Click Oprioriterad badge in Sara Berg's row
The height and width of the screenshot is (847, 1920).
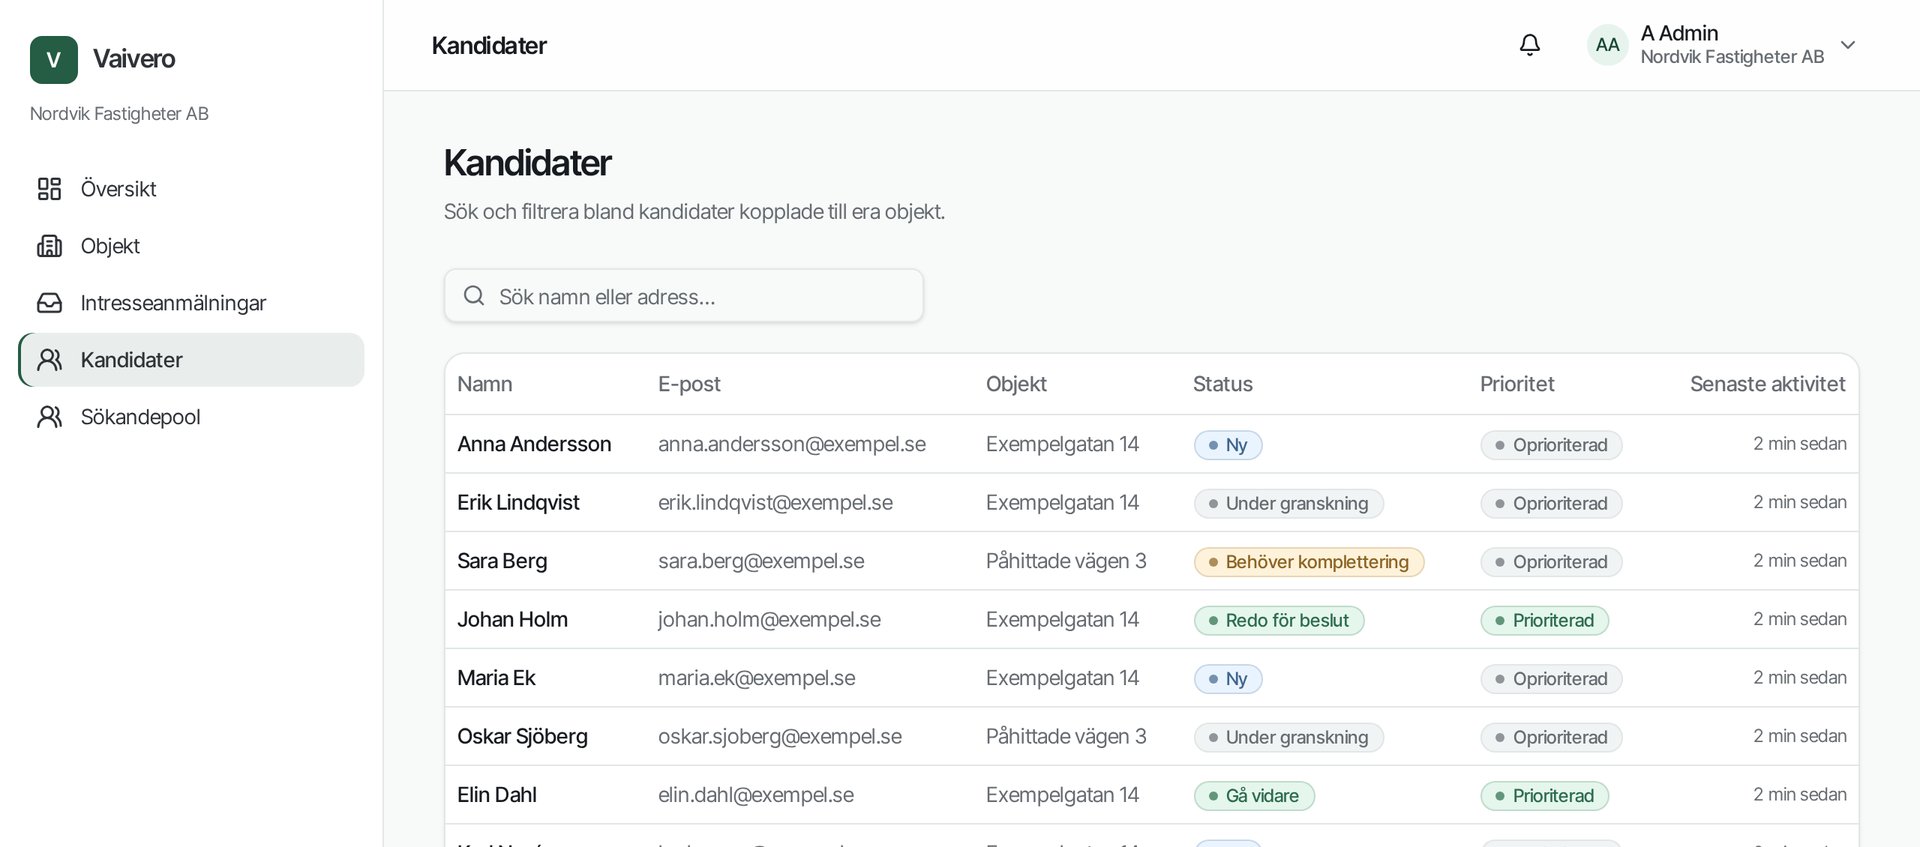click(1551, 562)
